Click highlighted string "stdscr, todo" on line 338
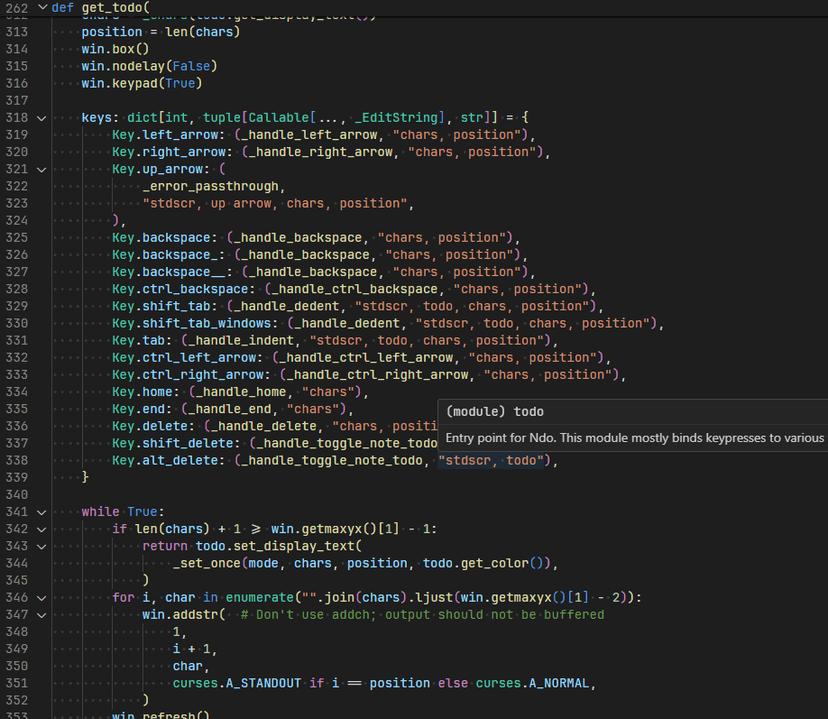The image size is (828, 719). tap(491, 460)
